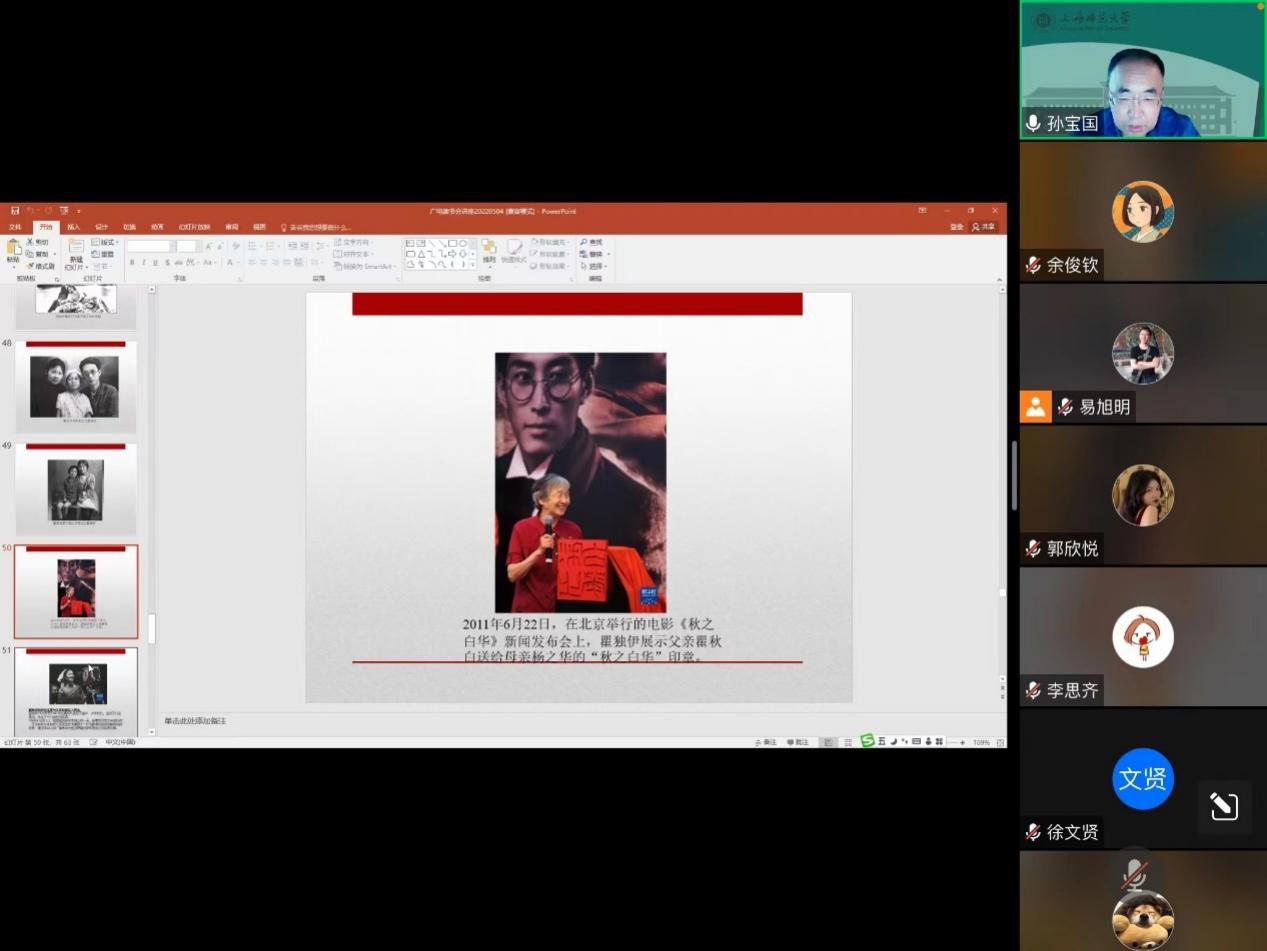1267x951 pixels.
Task: Open the Insert (插入) ribbon tab
Action: click(x=73, y=227)
